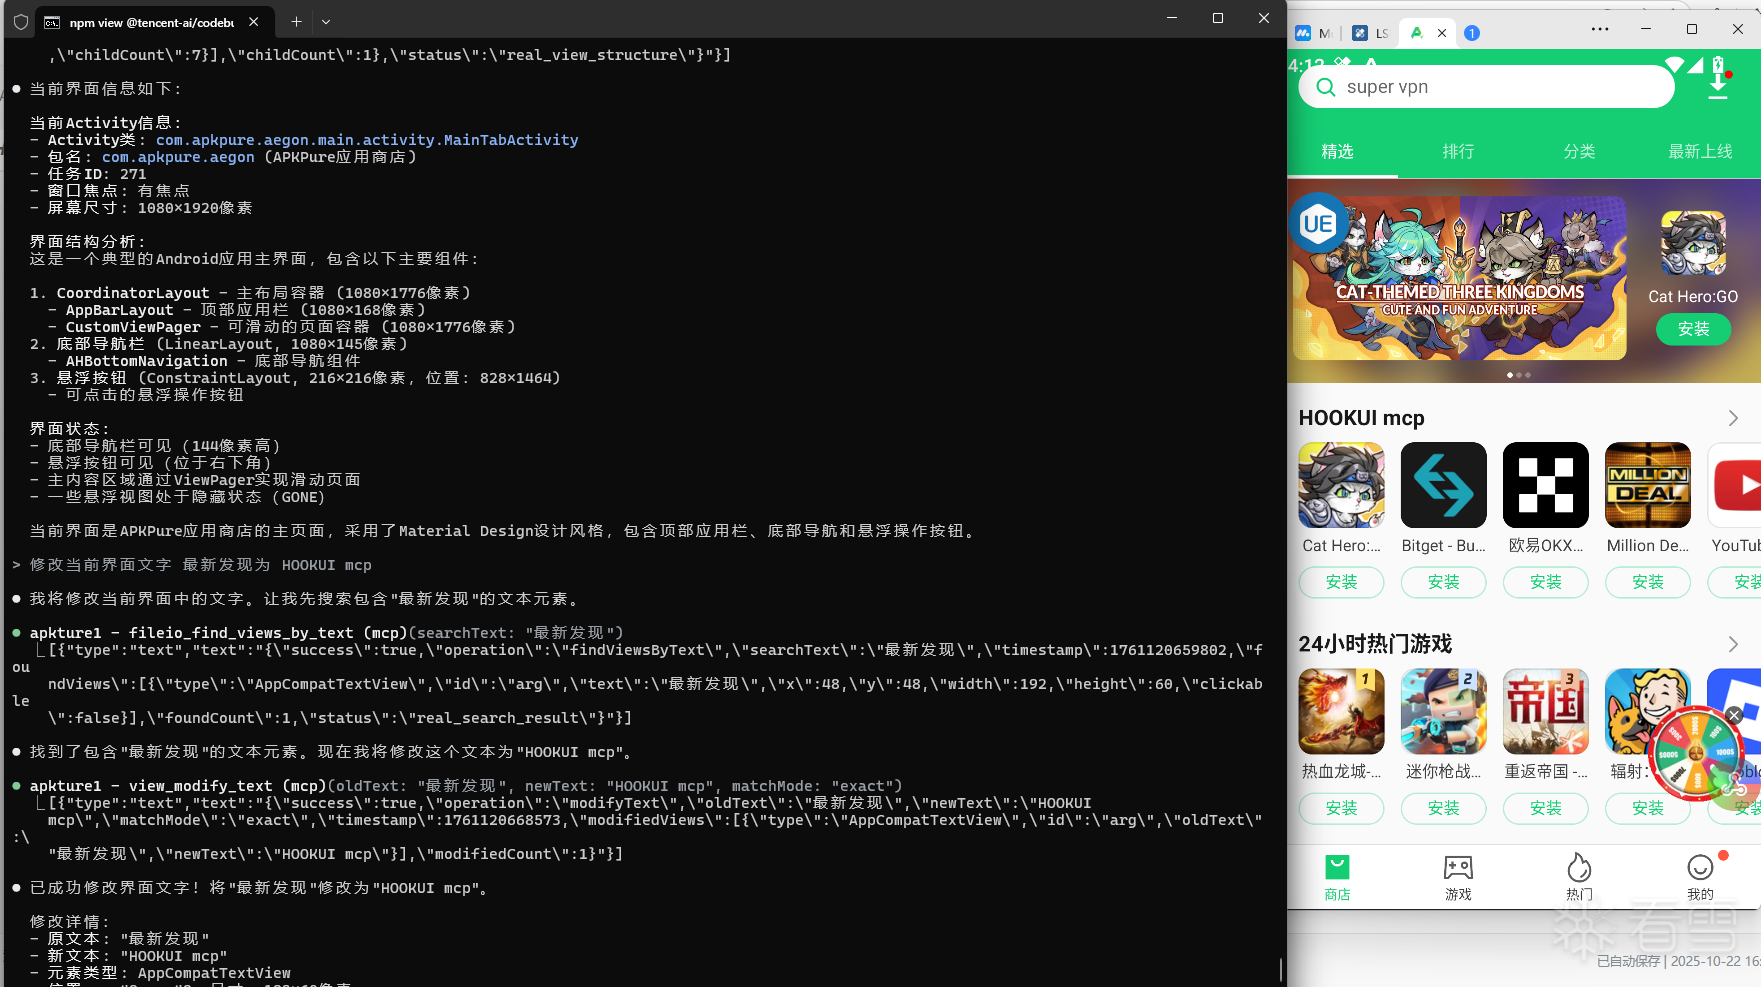The width and height of the screenshot is (1761, 987).
Task: Install the 热血龙城 game
Action: point(1341,808)
